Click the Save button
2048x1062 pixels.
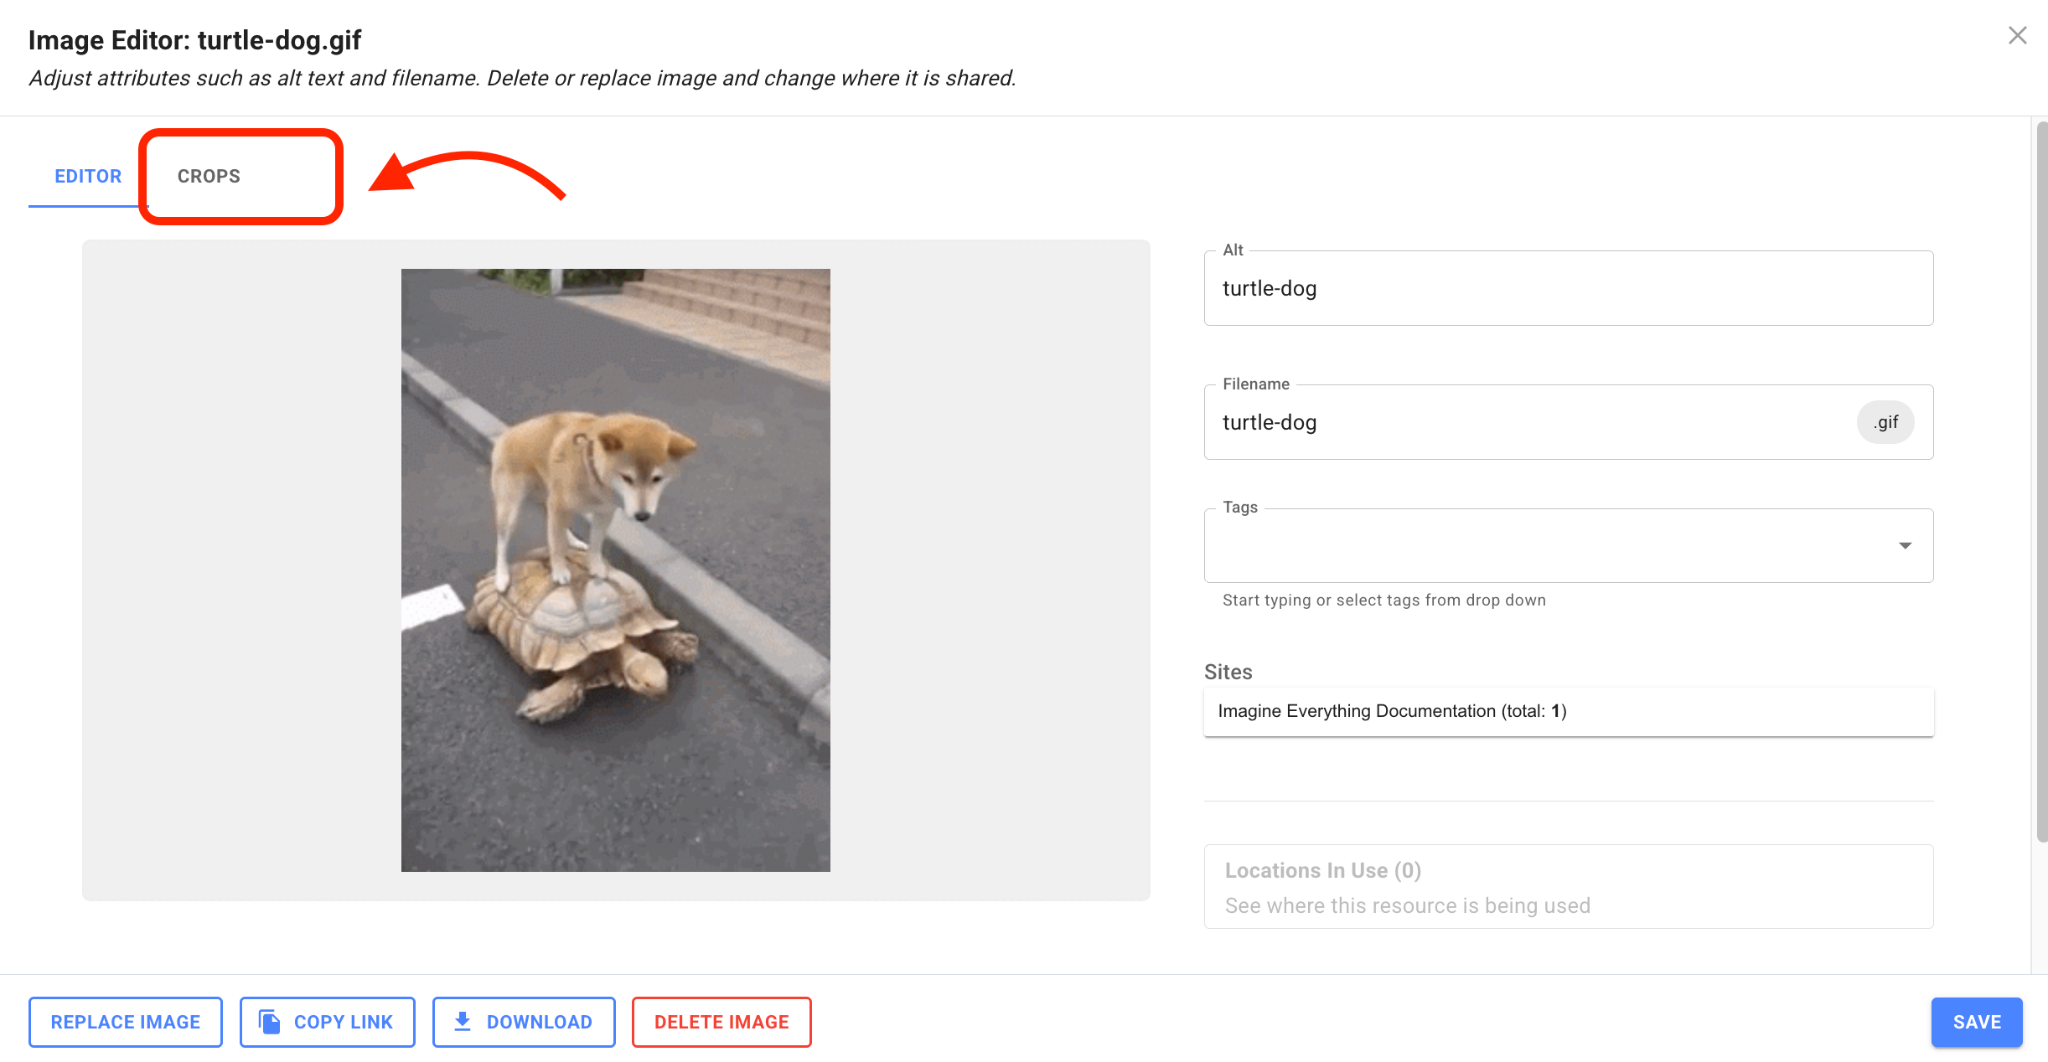tap(1975, 1021)
